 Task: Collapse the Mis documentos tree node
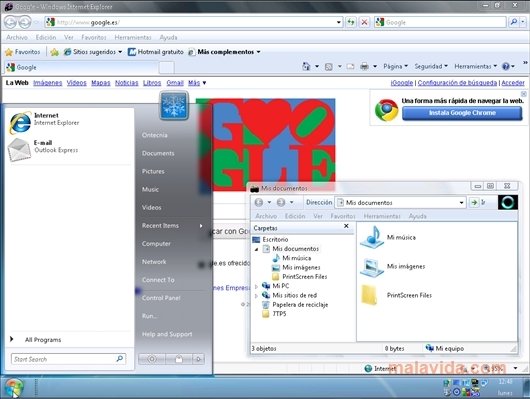pyautogui.click(x=256, y=249)
